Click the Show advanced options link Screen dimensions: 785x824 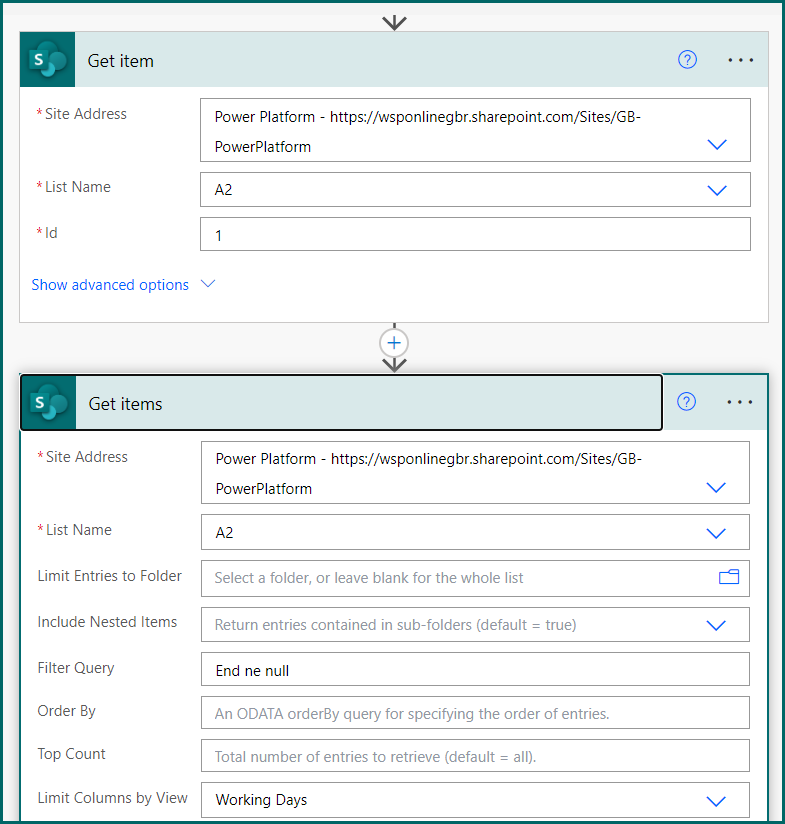(110, 285)
